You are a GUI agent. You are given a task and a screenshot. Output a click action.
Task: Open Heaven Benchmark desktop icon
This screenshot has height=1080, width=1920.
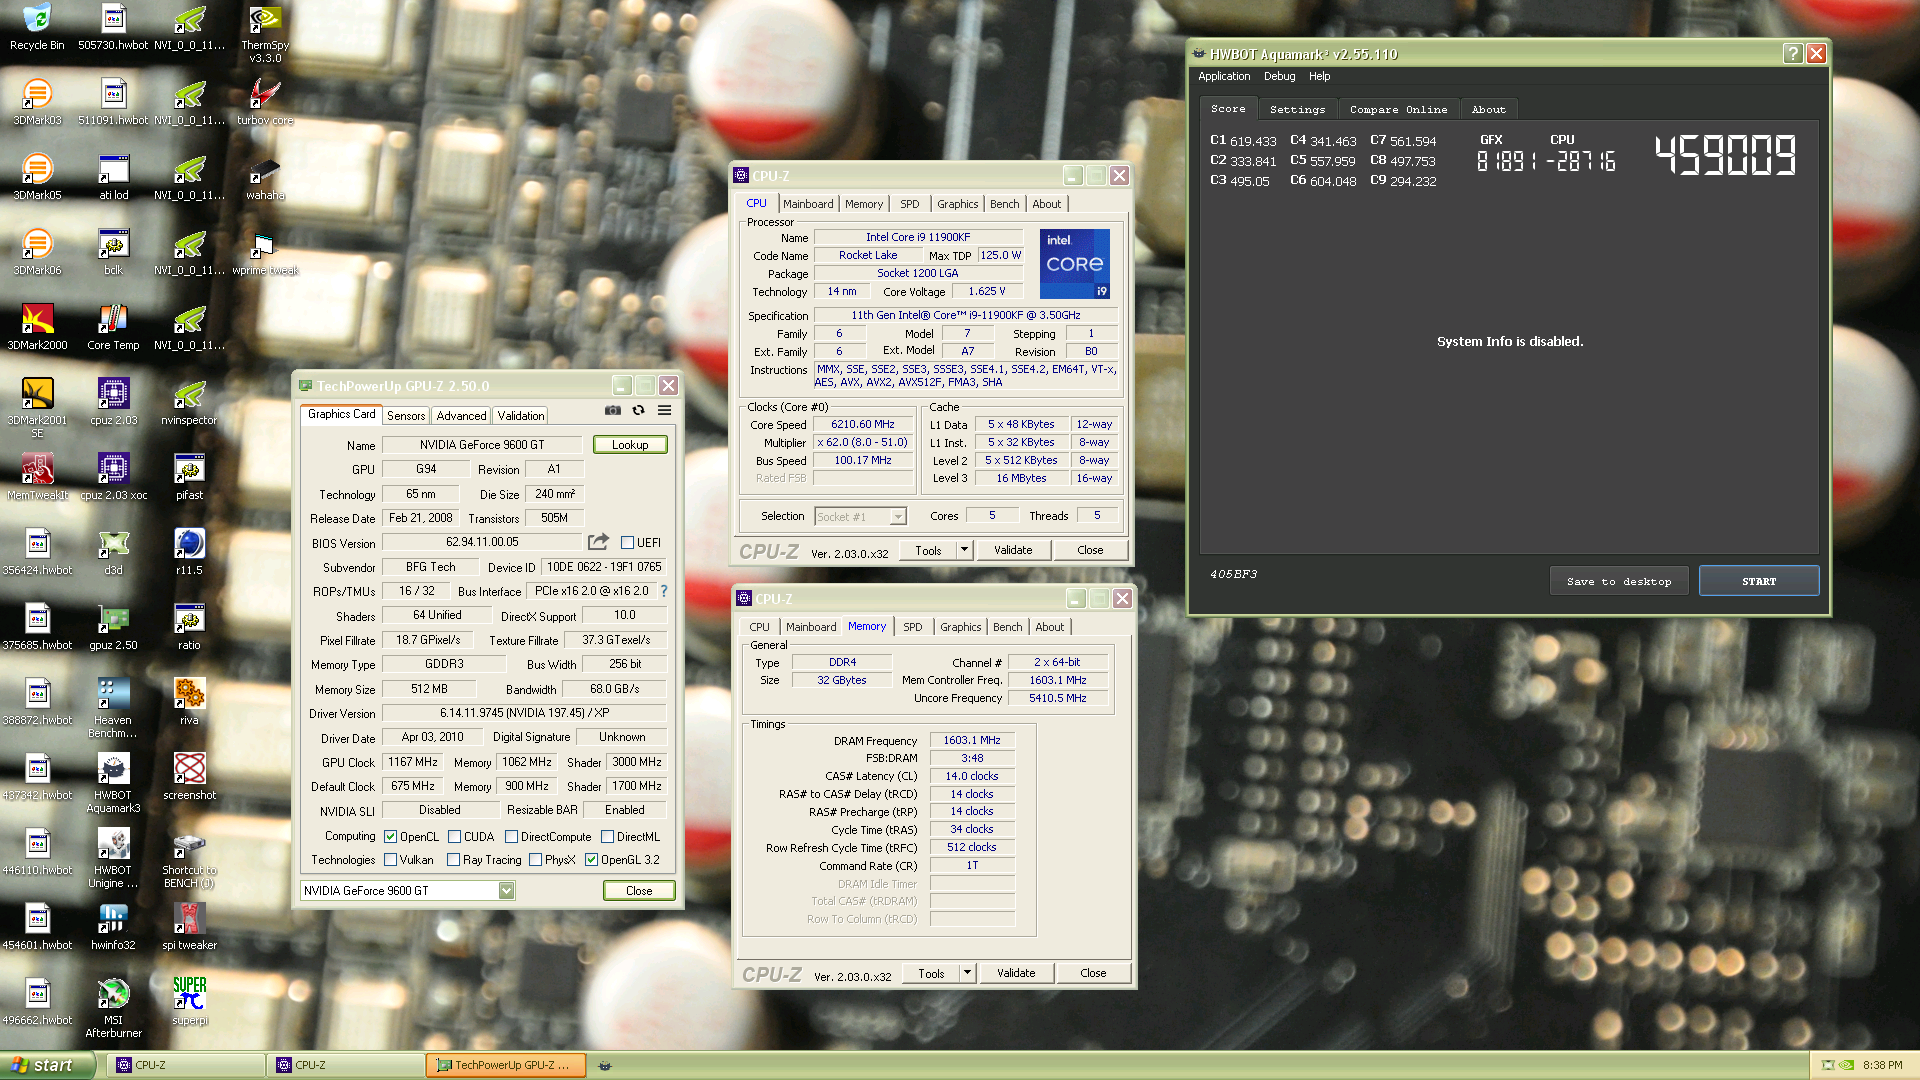point(113,708)
